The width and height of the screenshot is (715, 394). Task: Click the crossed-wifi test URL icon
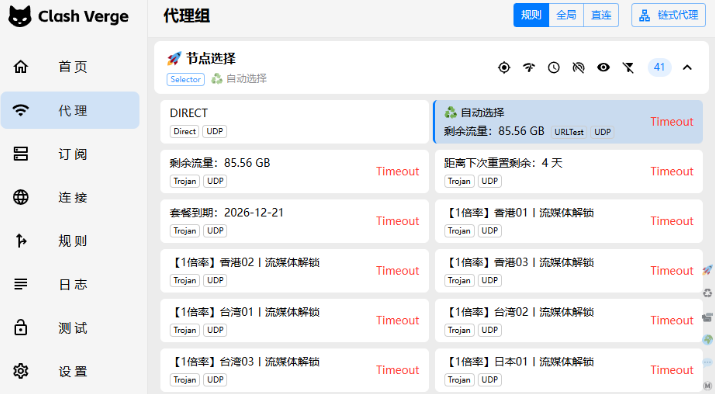pos(579,67)
